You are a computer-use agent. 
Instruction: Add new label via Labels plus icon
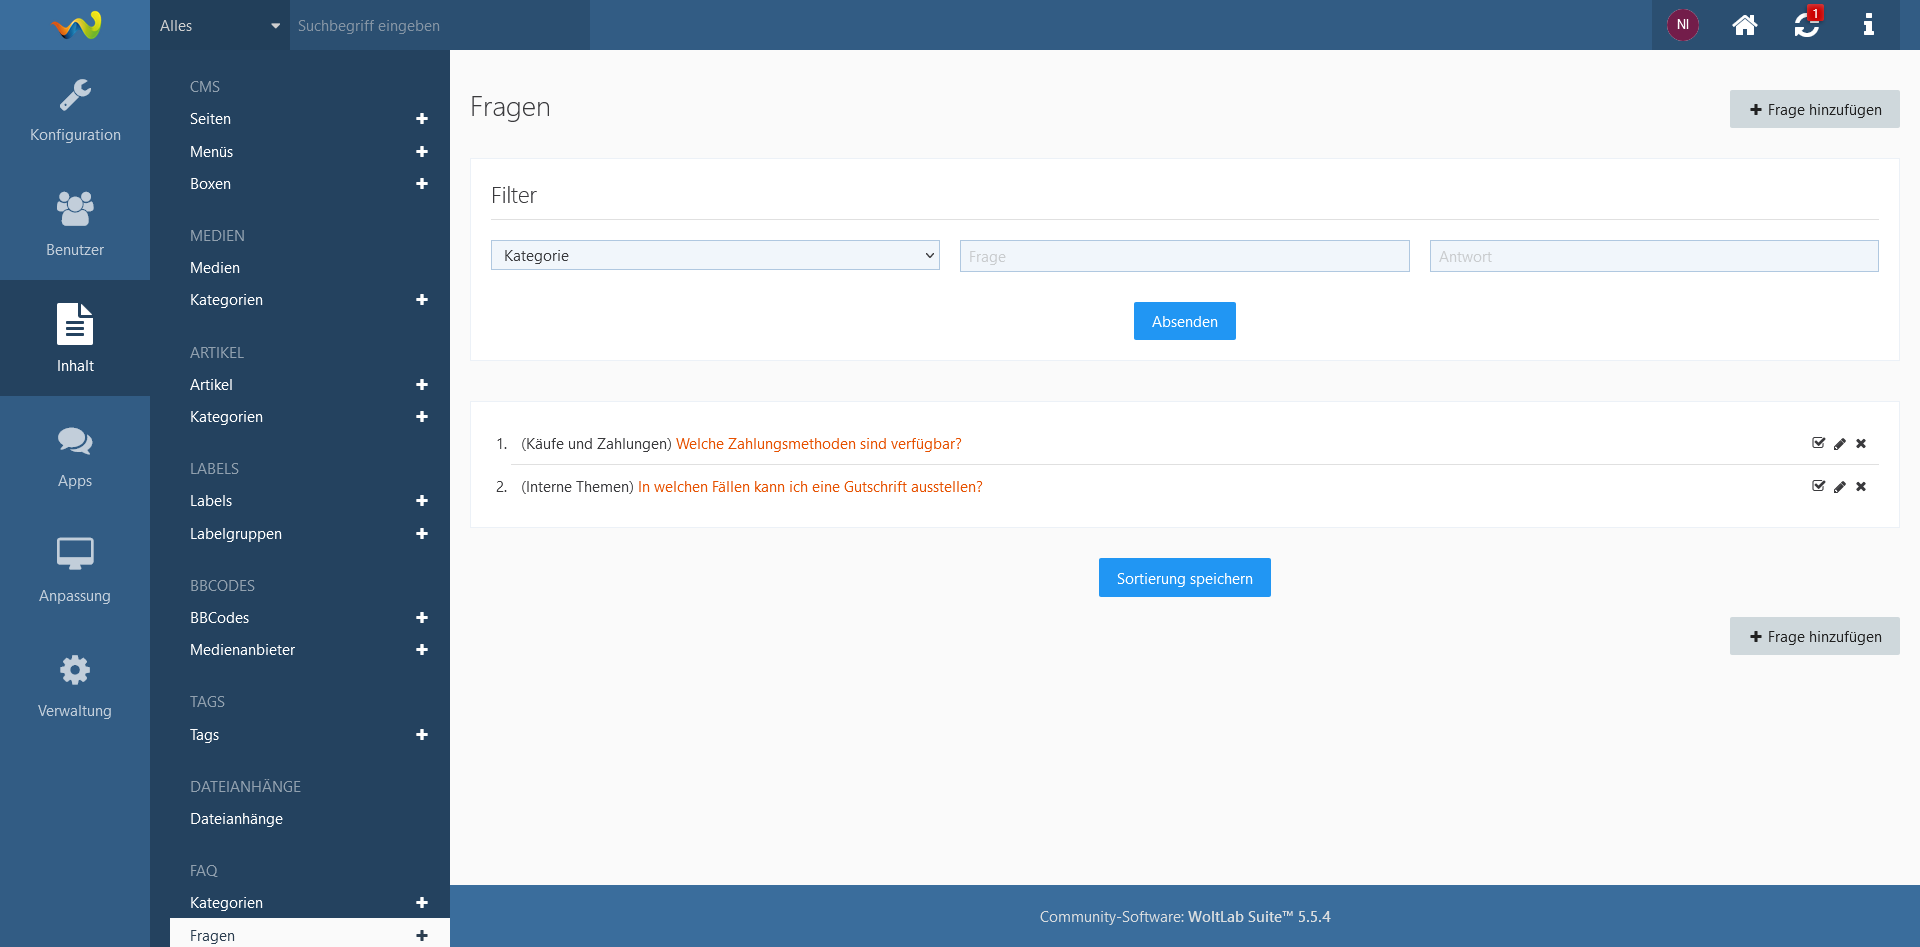pos(421,501)
